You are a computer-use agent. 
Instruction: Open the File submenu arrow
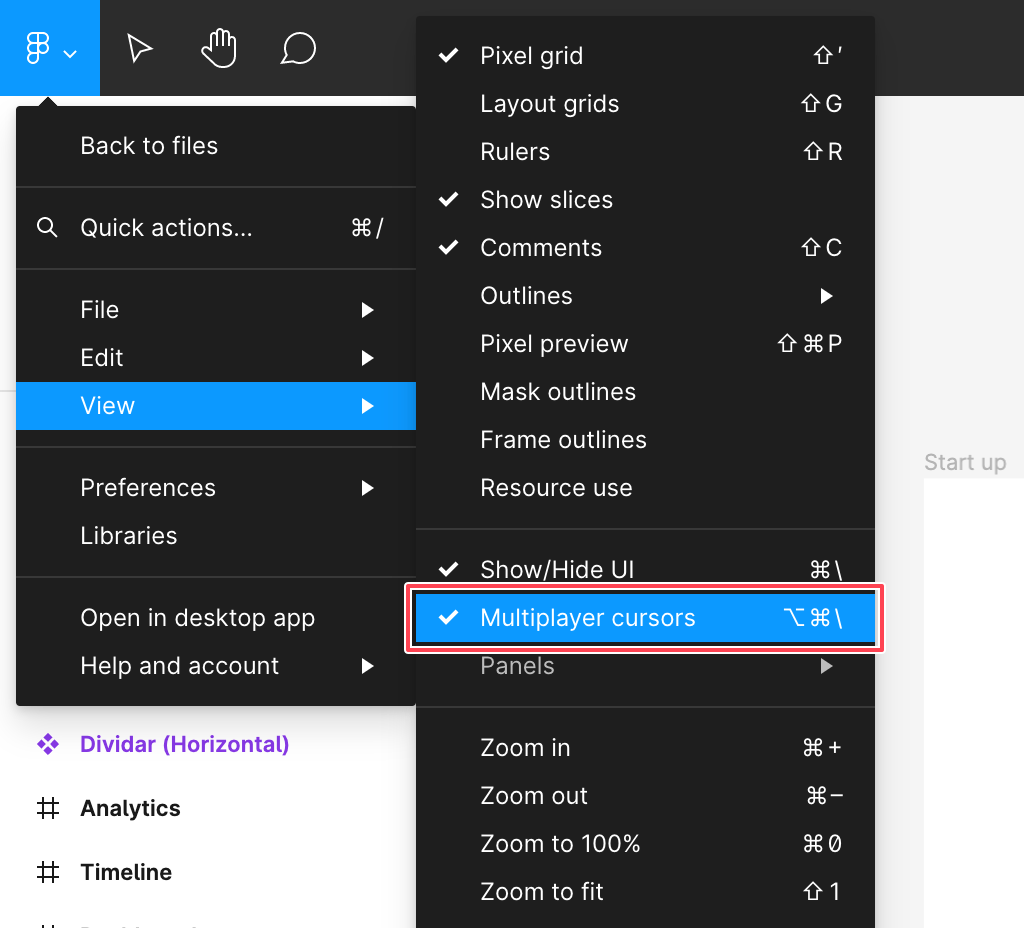(x=369, y=309)
